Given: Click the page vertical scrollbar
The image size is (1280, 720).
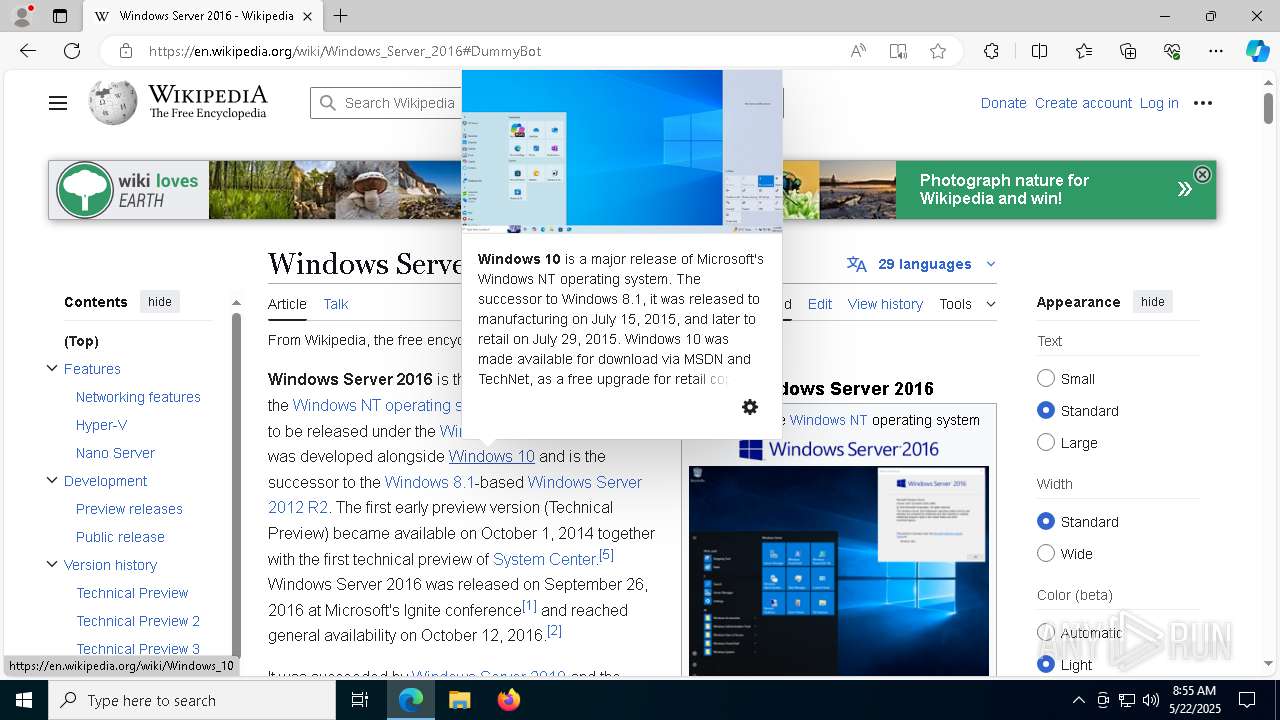Looking at the screenshot, I should tap(1268, 108).
